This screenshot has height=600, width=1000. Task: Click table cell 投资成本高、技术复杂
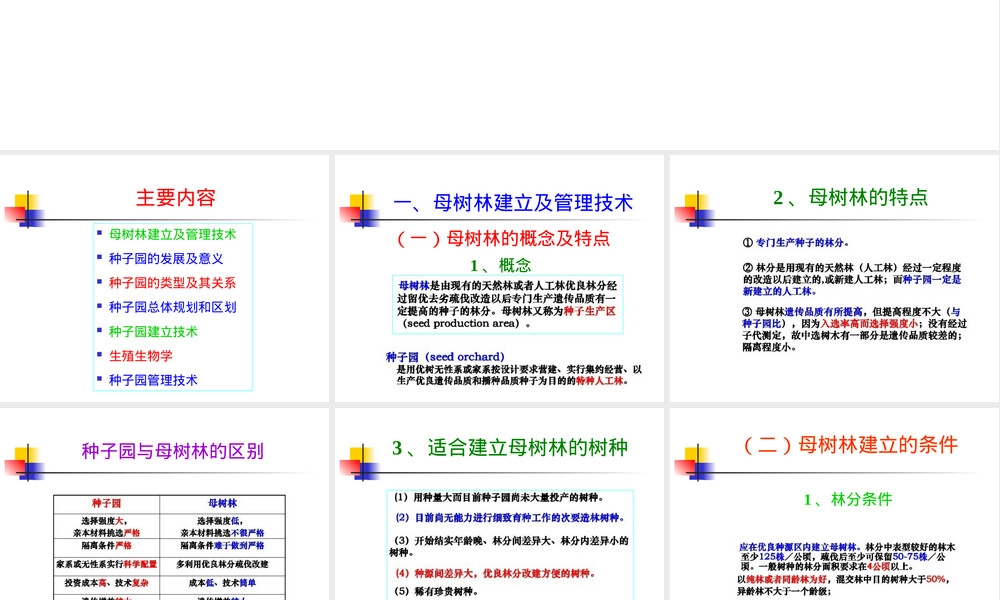107,583
